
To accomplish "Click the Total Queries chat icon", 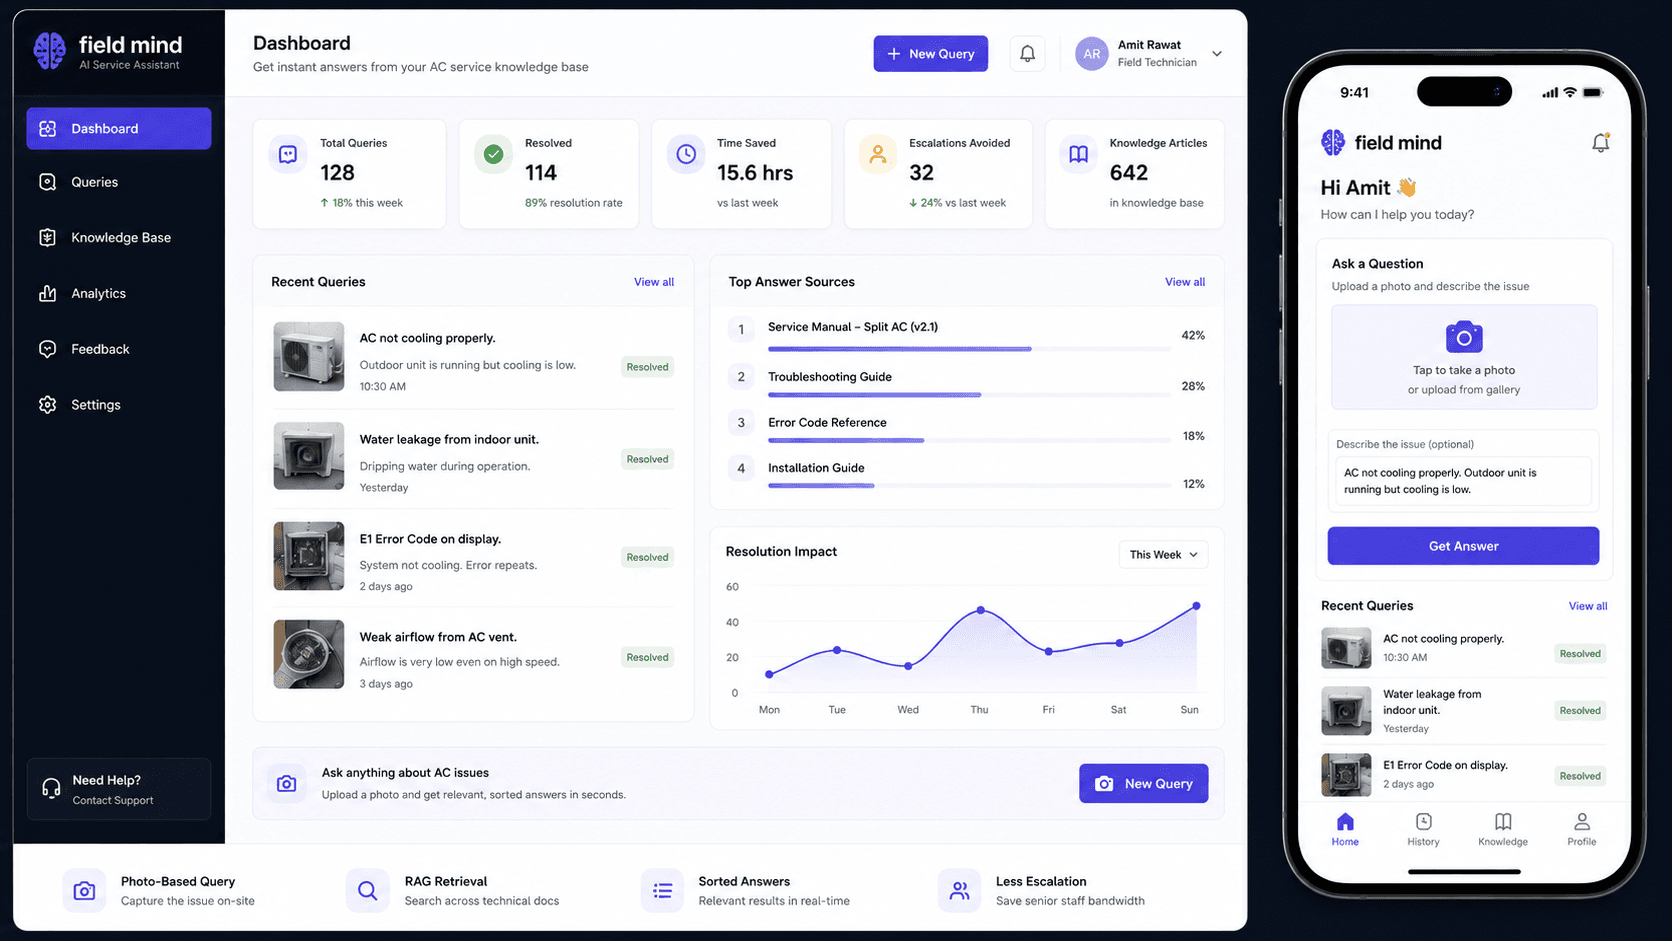I will coord(288,154).
